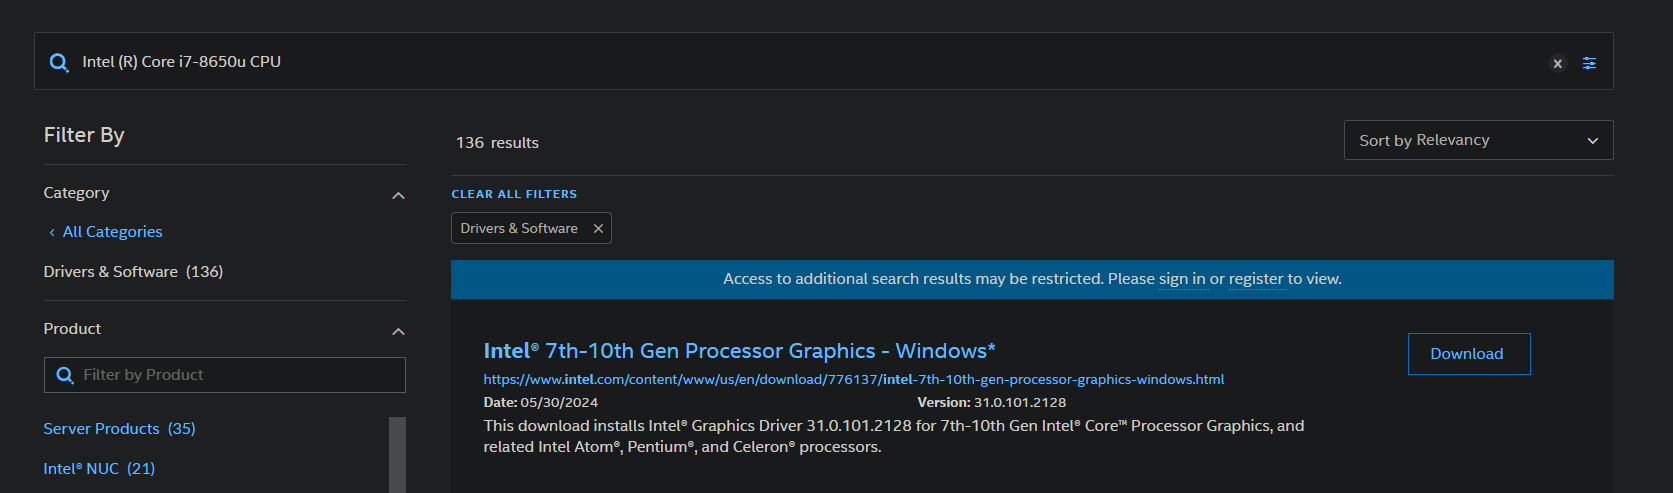Click the Date: 05/30/2024 text
Viewport: 1673px width, 493px height.
pos(540,403)
